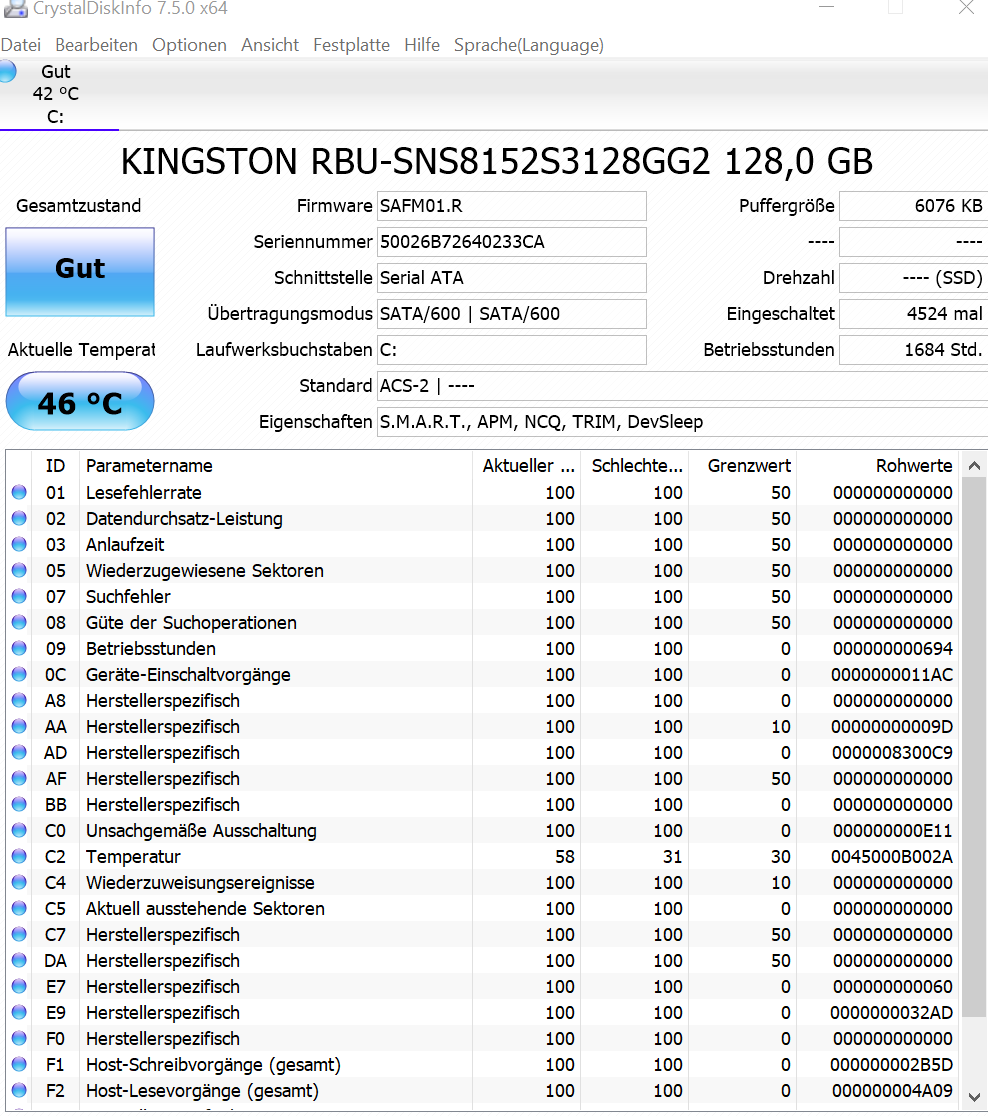Click status dot for ID C7 row
The width and height of the screenshot is (988, 1116).
coord(19,934)
